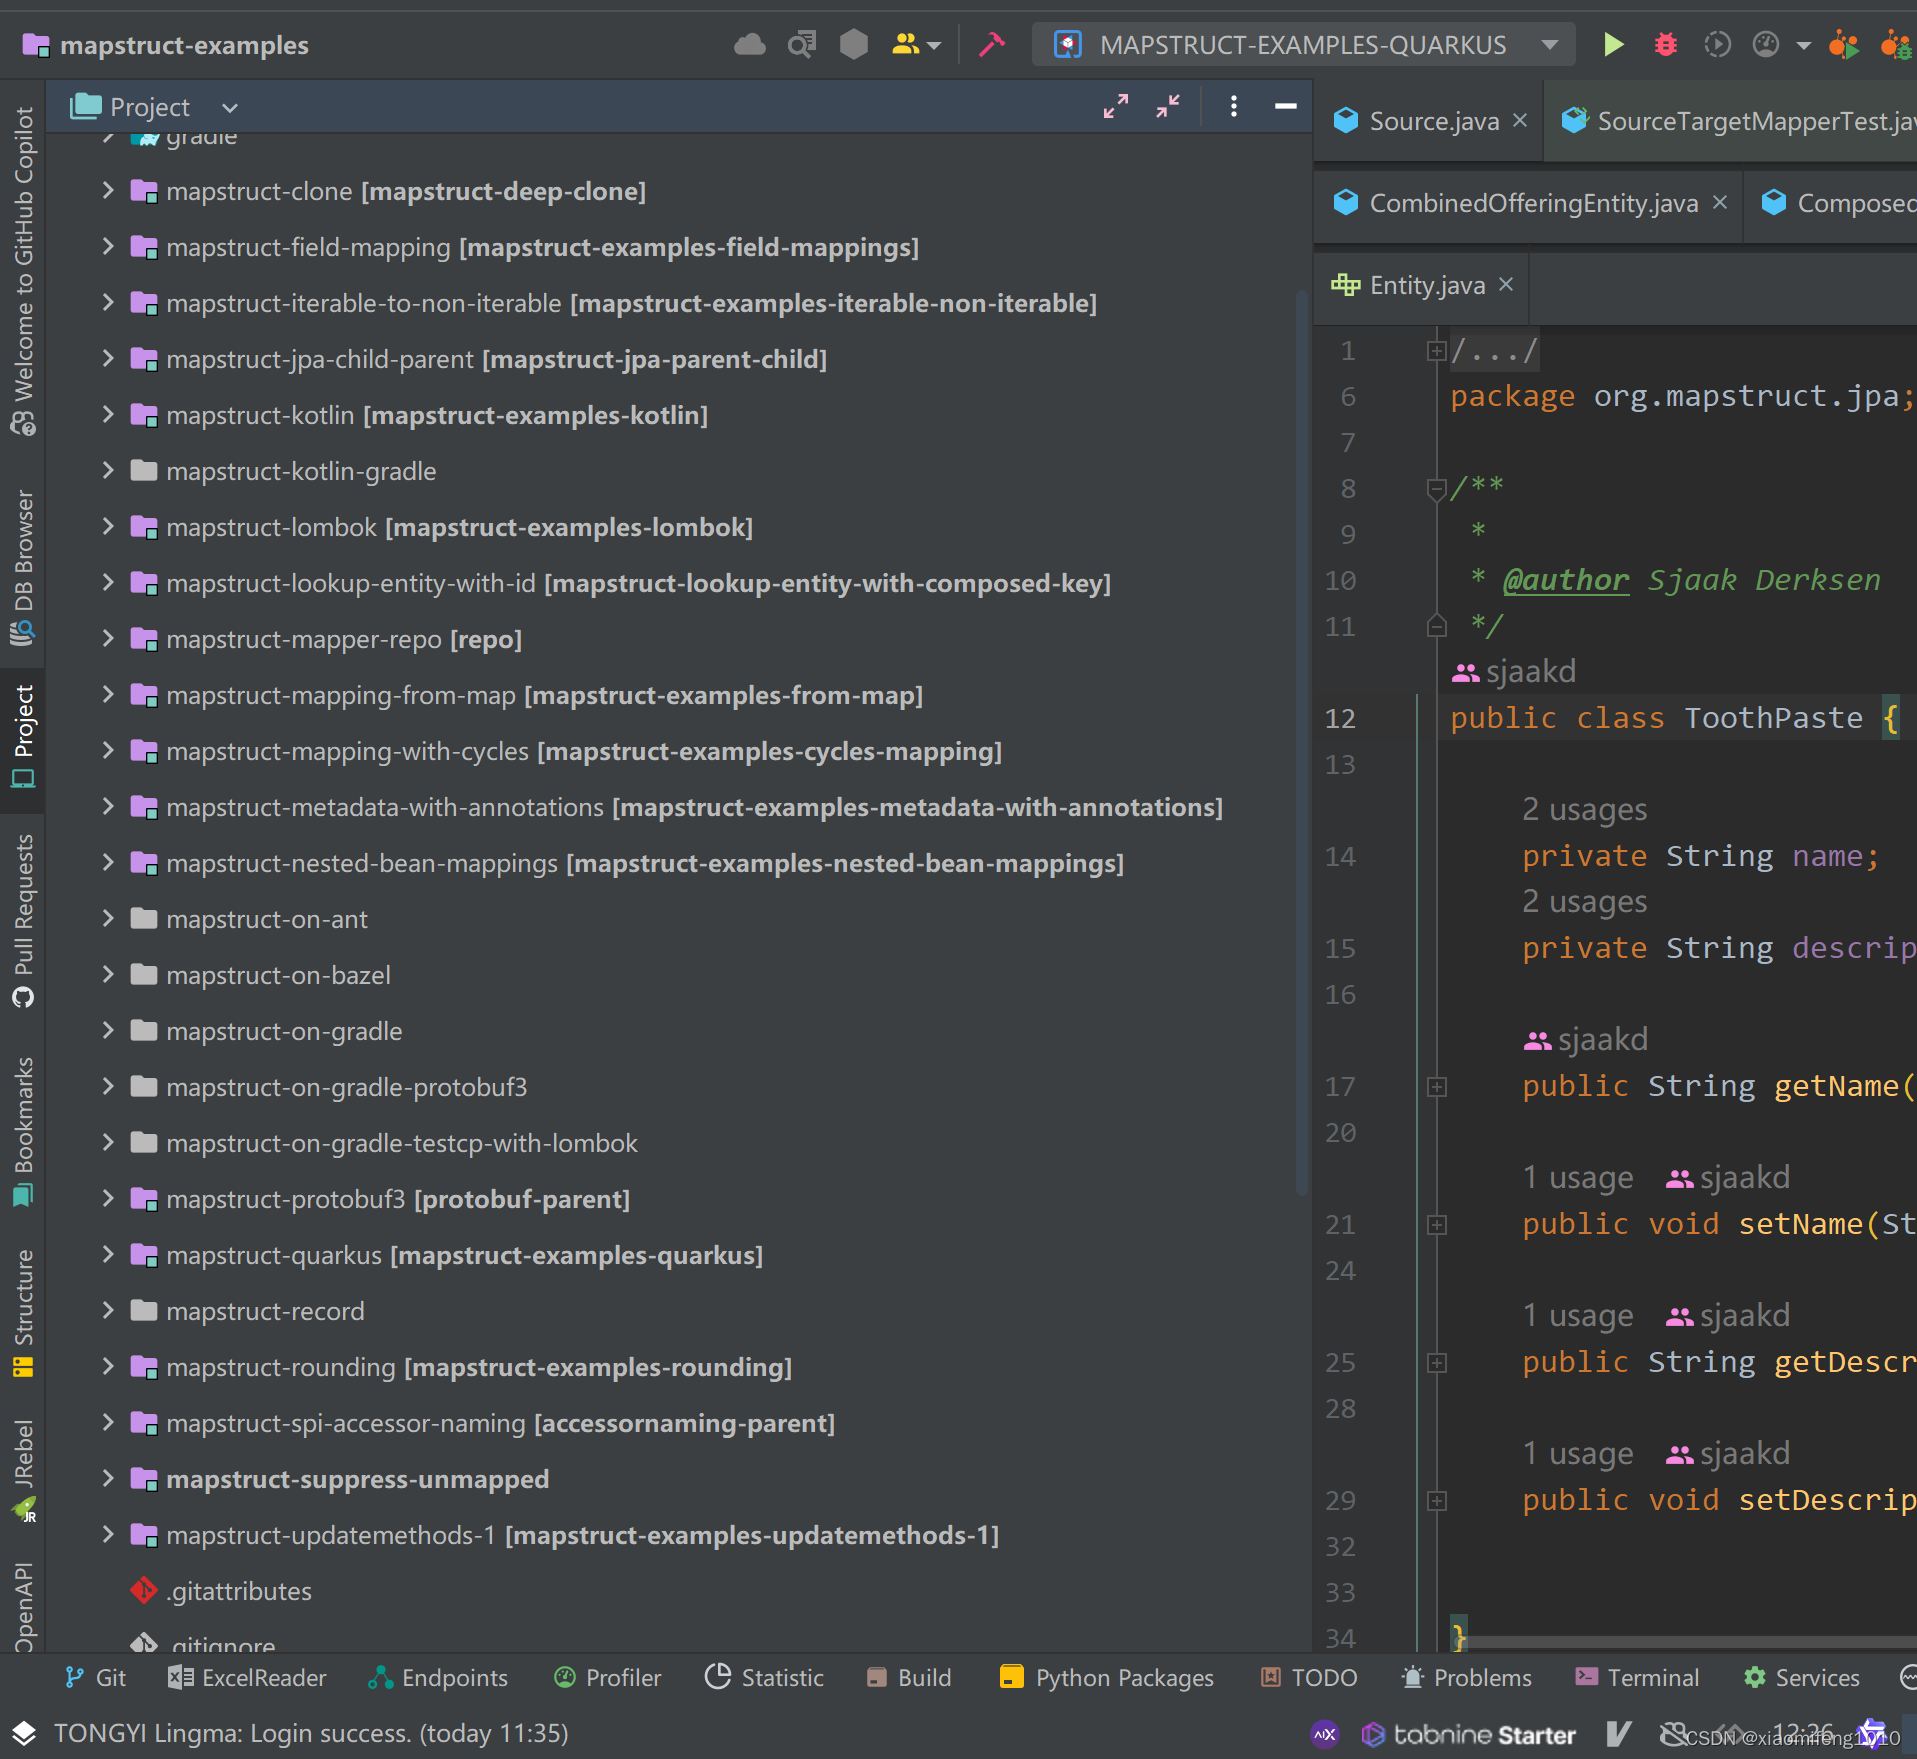The width and height of the screenshot is (1917, 1759).
Task: Toggle fold on collapsed header comment
Action: [1437, 351]
